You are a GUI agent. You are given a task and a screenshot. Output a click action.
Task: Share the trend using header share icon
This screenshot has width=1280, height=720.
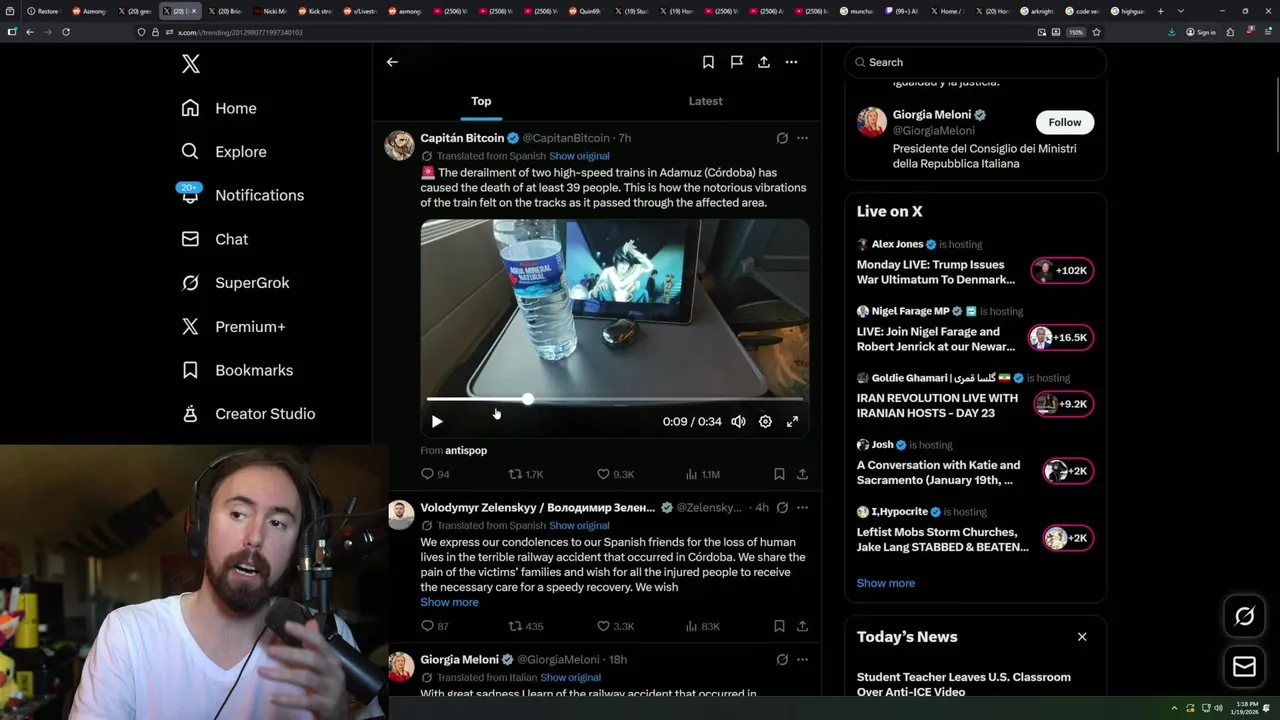[764, 62]
